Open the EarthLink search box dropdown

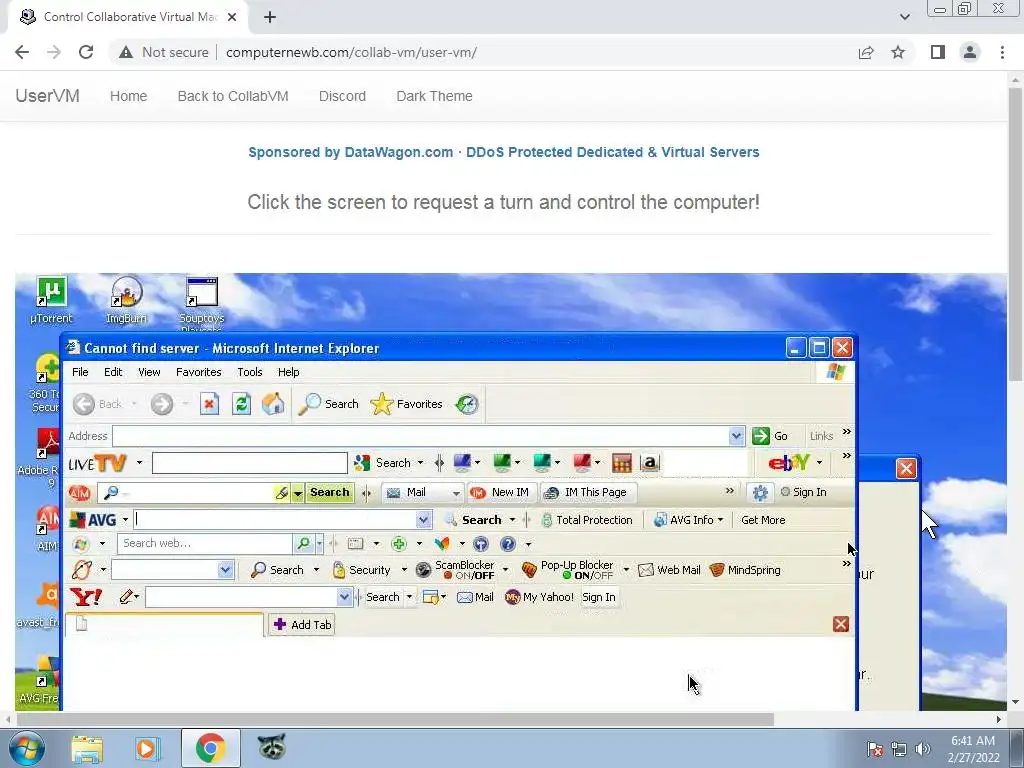tap(225, 569)
